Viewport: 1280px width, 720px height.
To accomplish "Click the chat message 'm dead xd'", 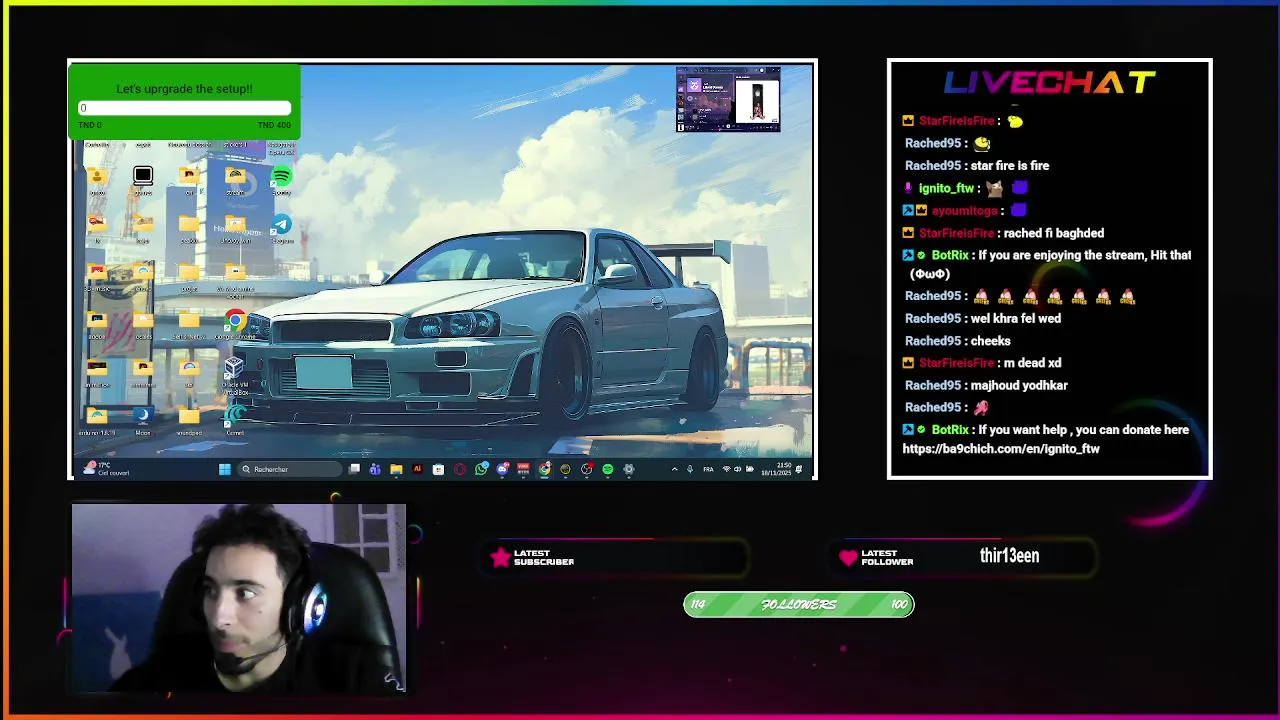I will coord(1033,363).
